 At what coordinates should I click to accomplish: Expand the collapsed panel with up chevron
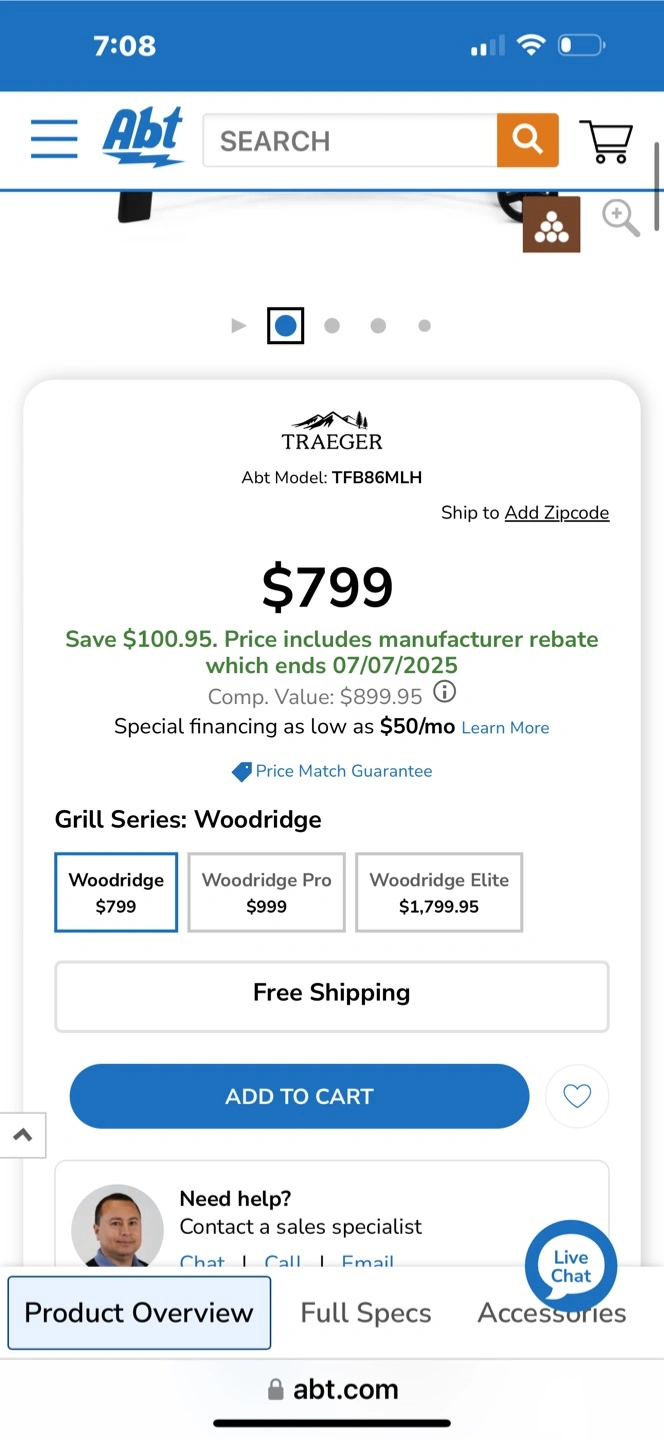22,1135
